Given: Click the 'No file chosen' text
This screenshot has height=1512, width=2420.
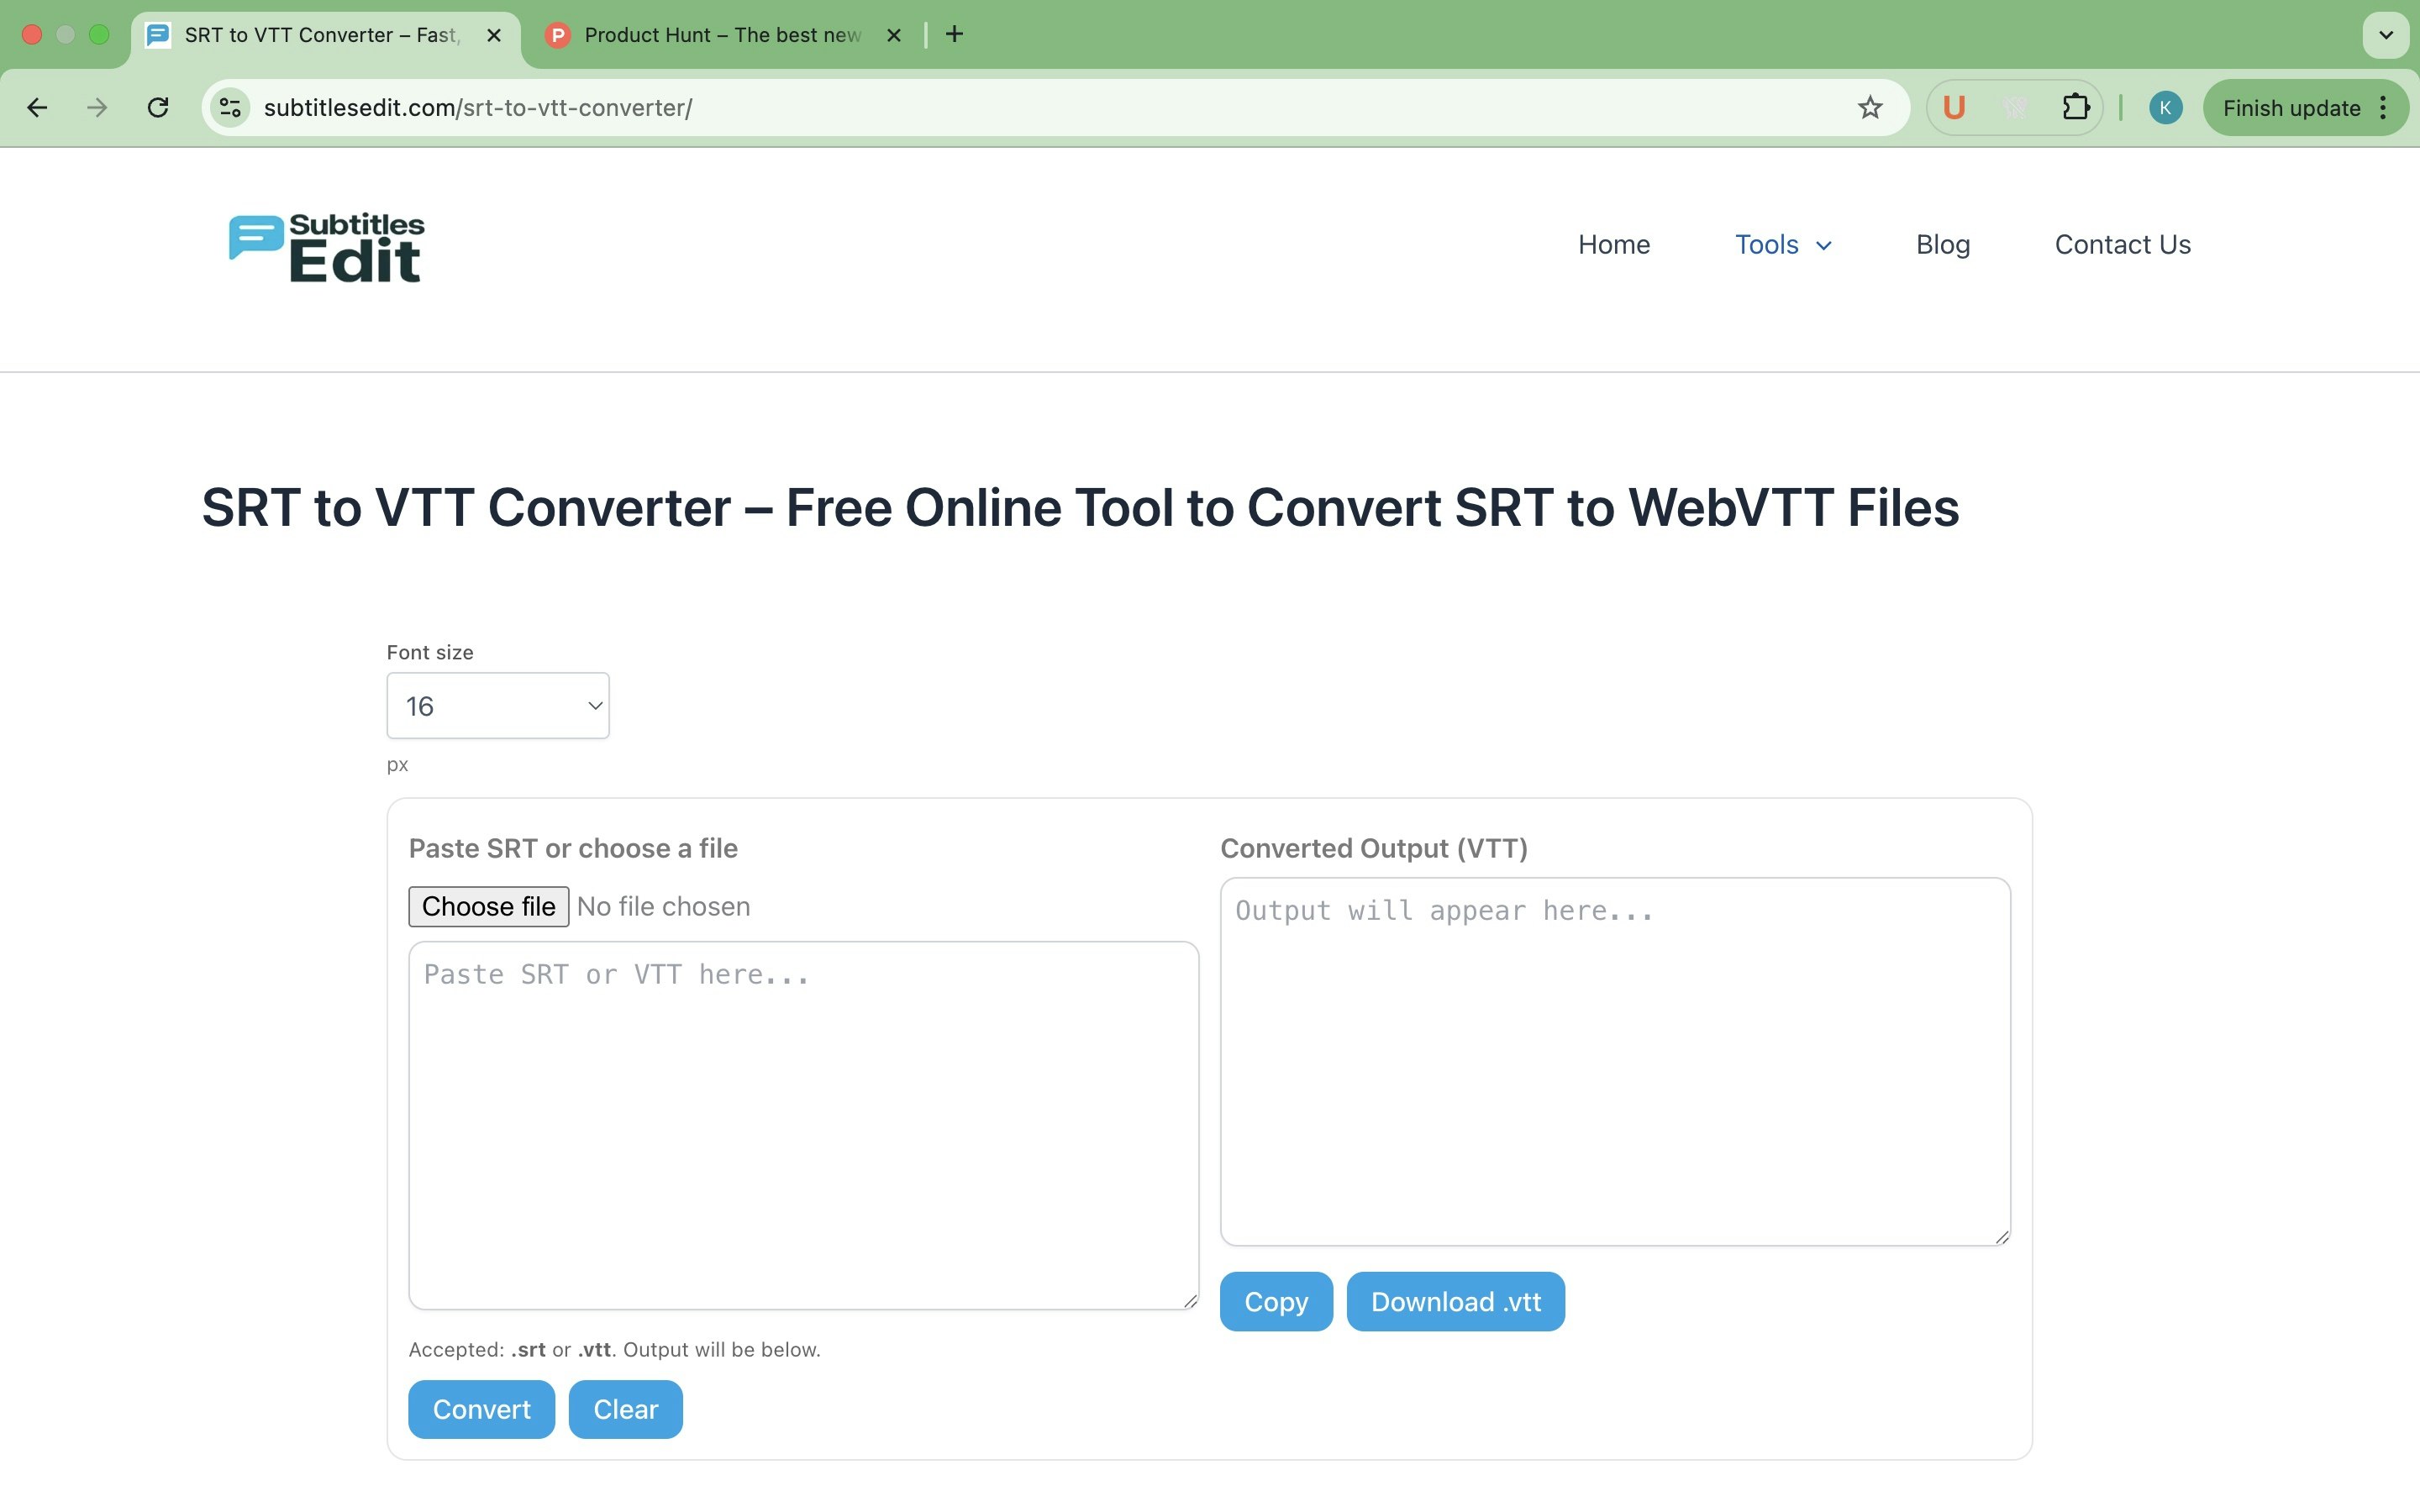Looking at the screenshot, I should coord(663,907).
